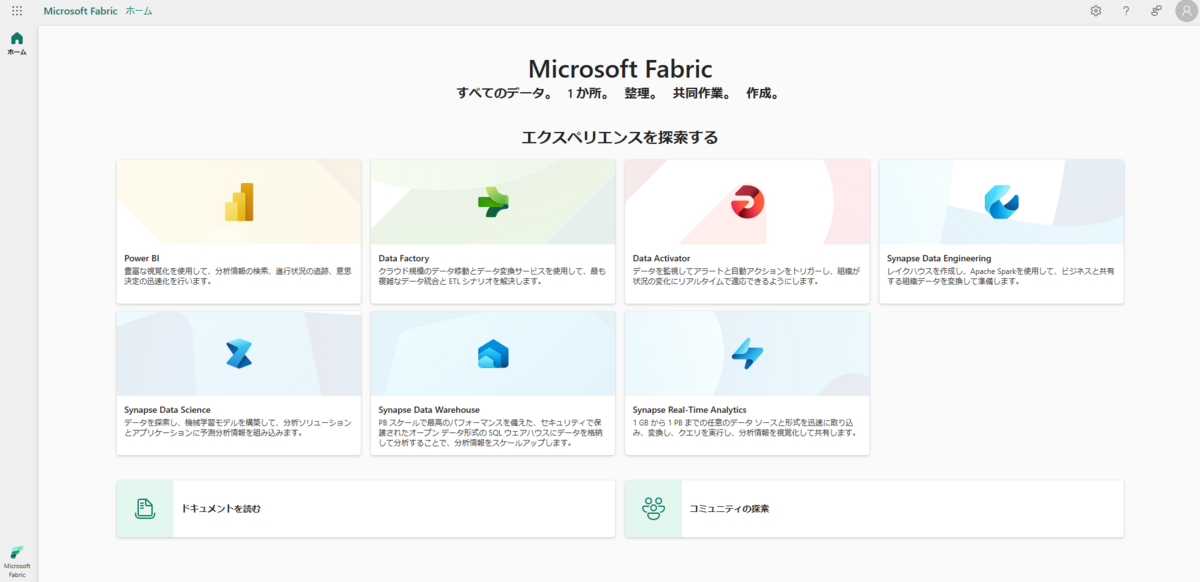Click the Synapse Data Warehouse description text
The width and height of the screenshot is (1200, 582).
(x=492, y=432)
